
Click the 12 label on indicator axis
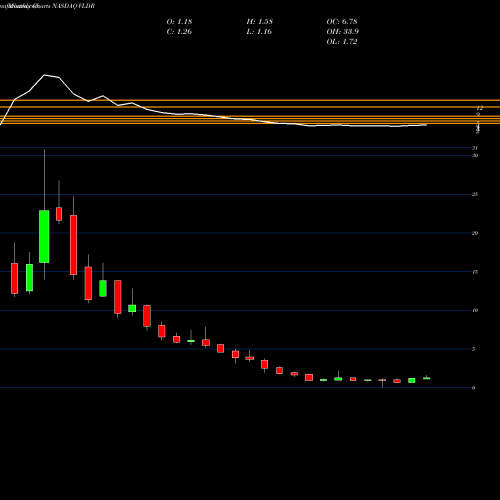click(479, 108)
